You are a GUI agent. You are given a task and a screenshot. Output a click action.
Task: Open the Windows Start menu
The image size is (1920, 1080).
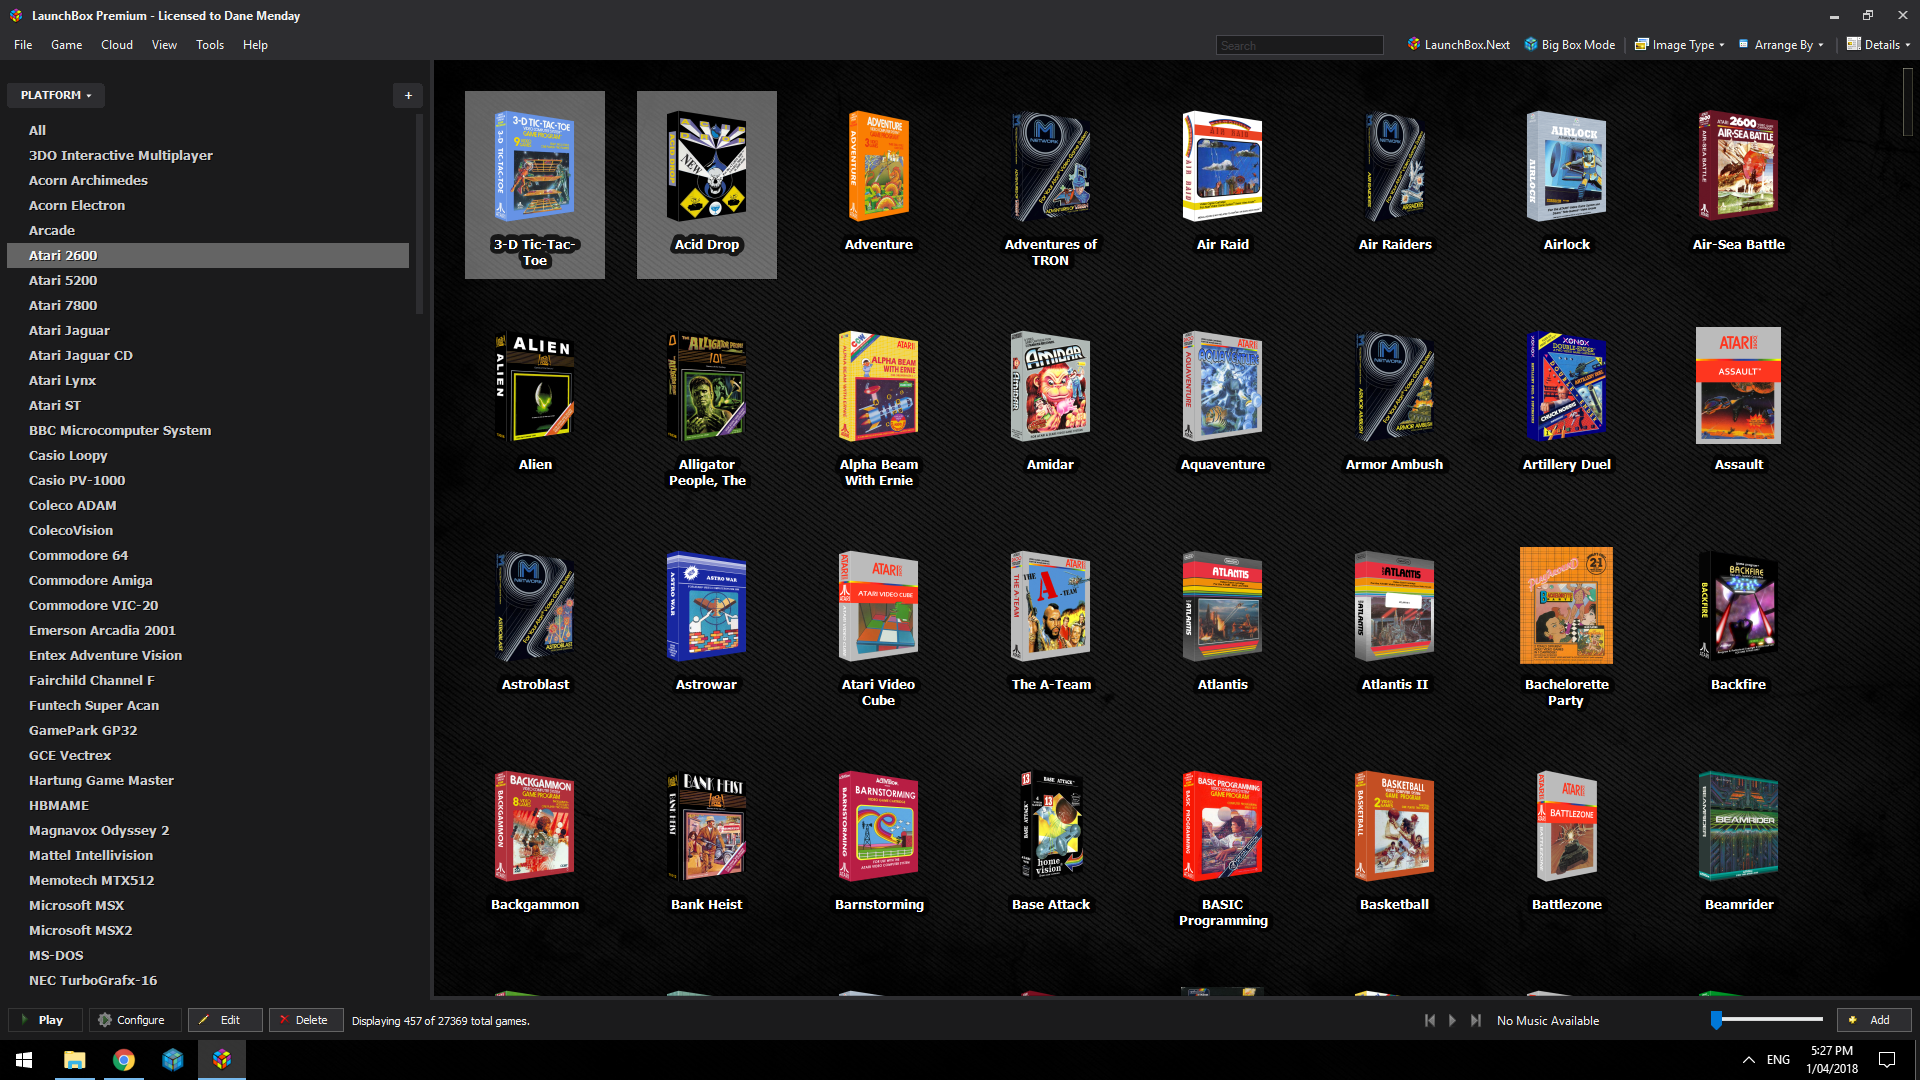(x=24, y=1060)
